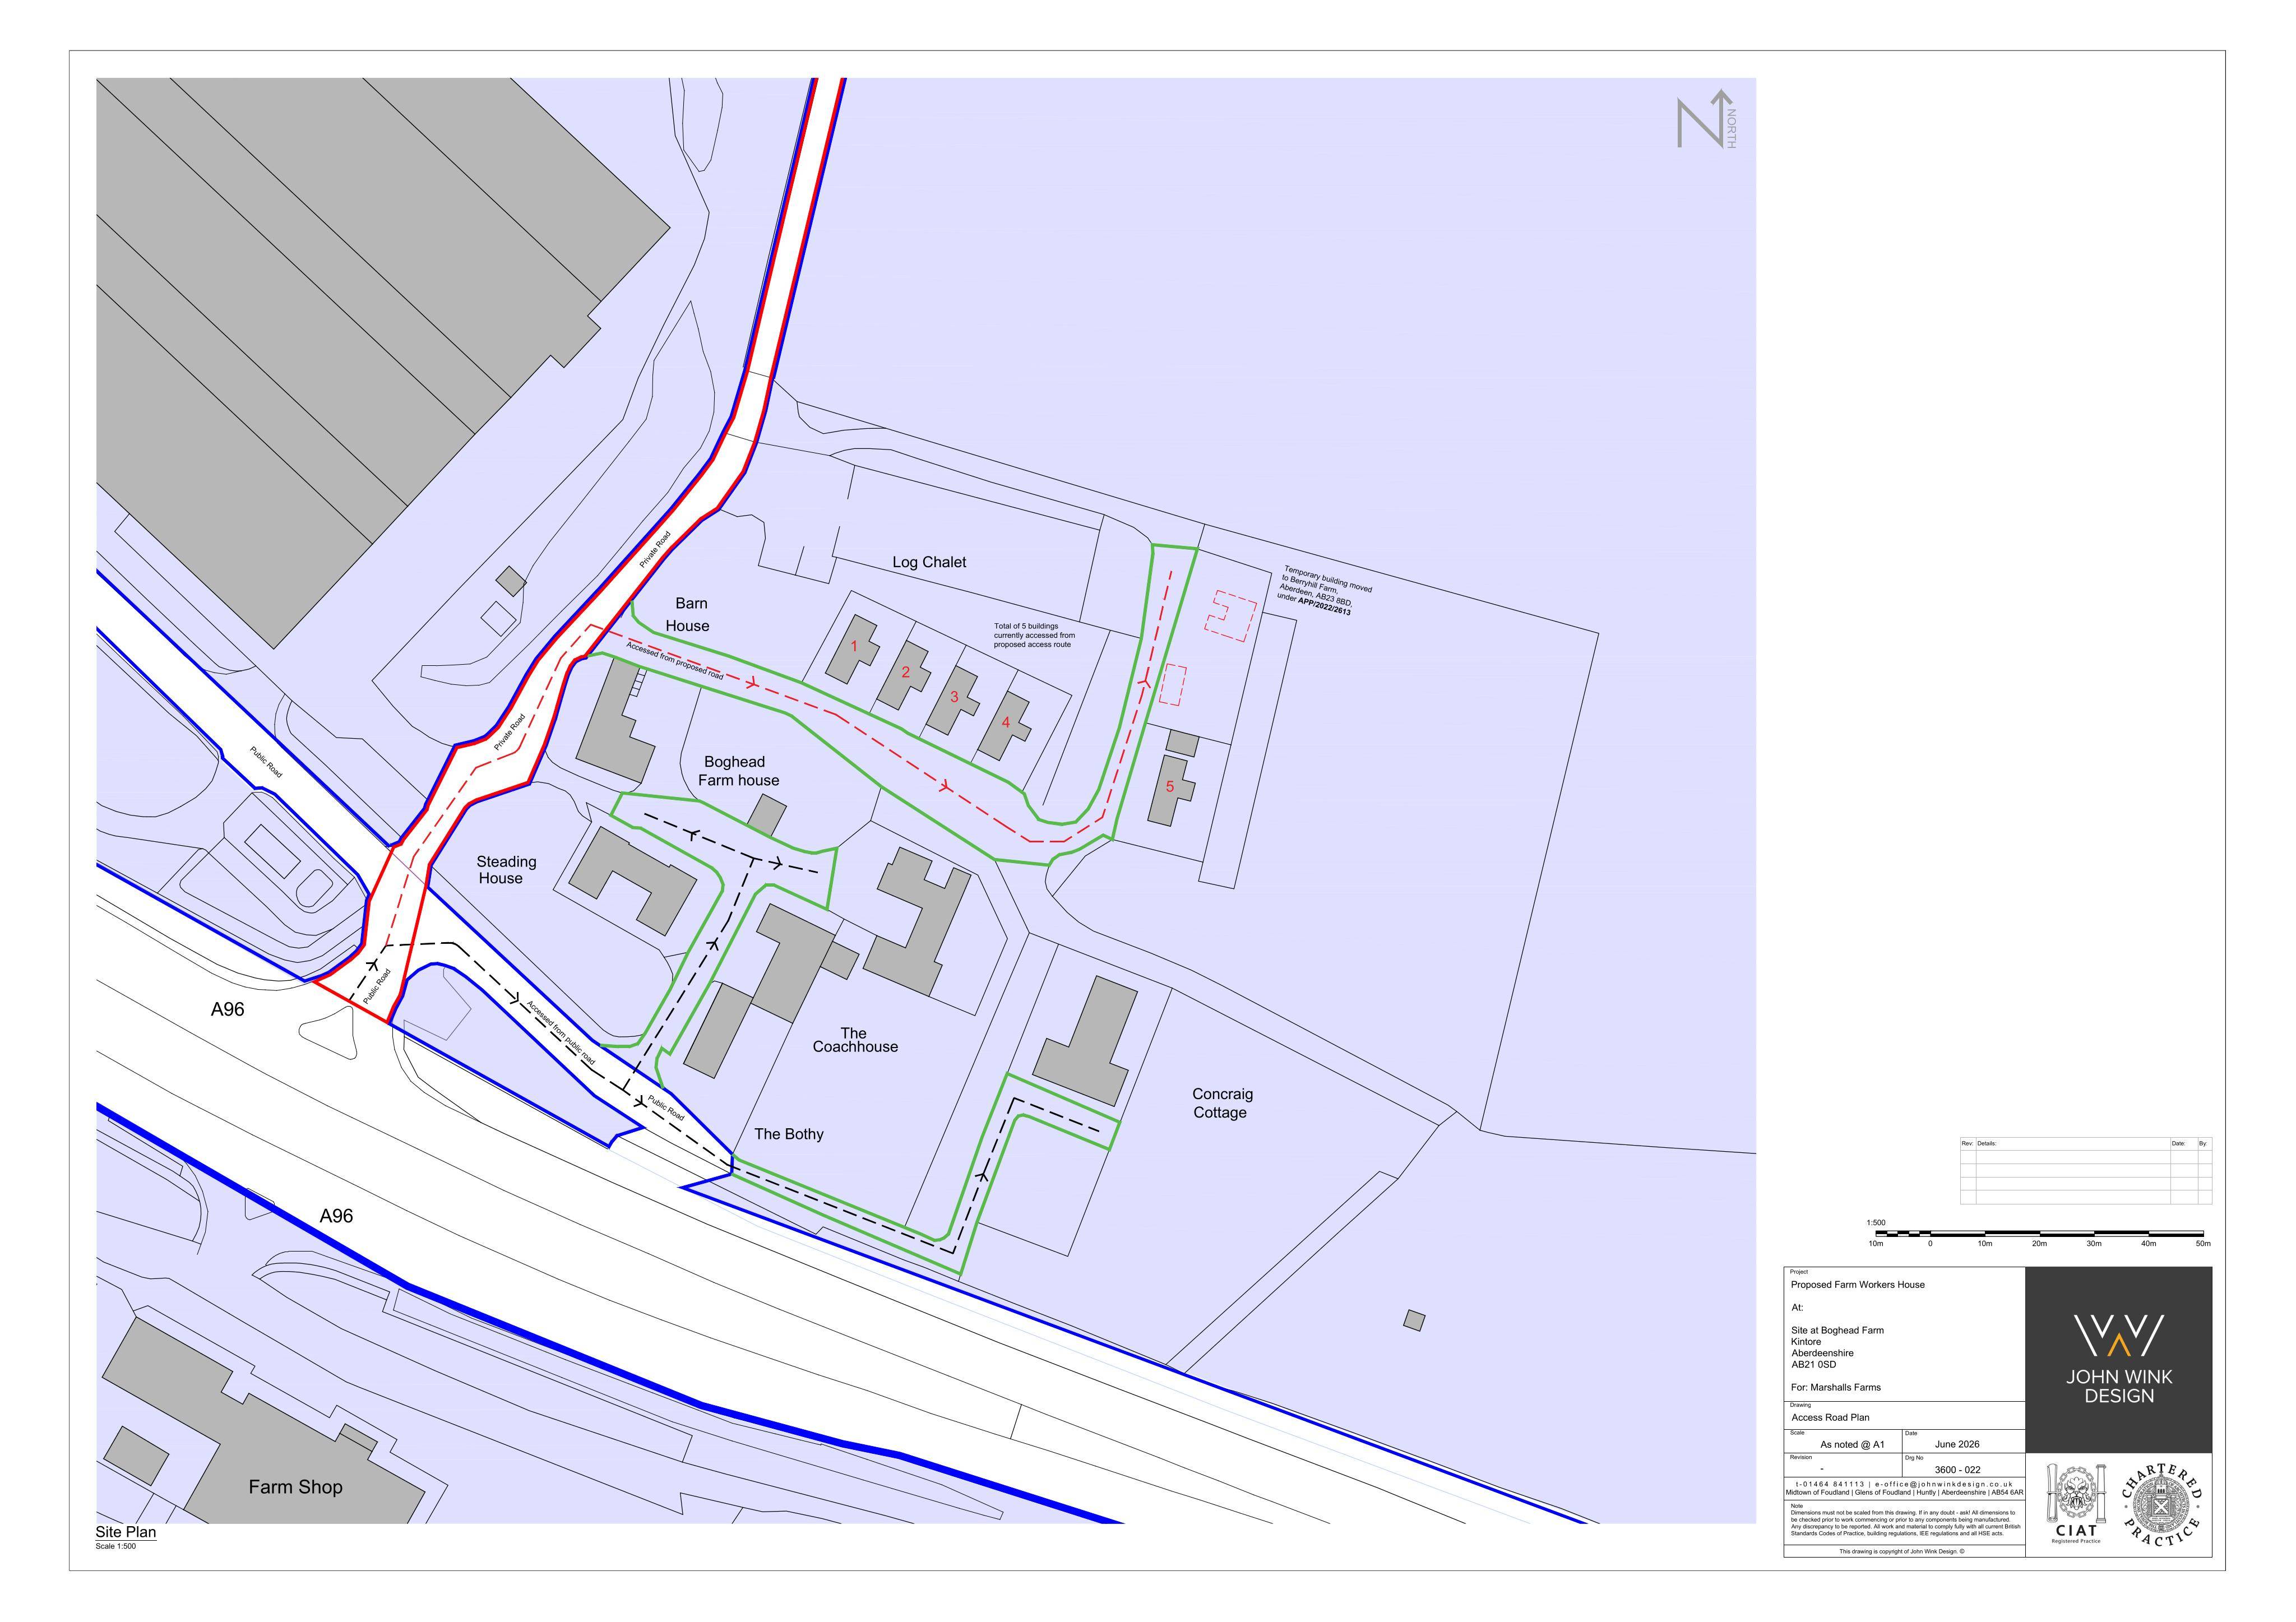Click the 1:500 scale bar

point(2039,1234)
